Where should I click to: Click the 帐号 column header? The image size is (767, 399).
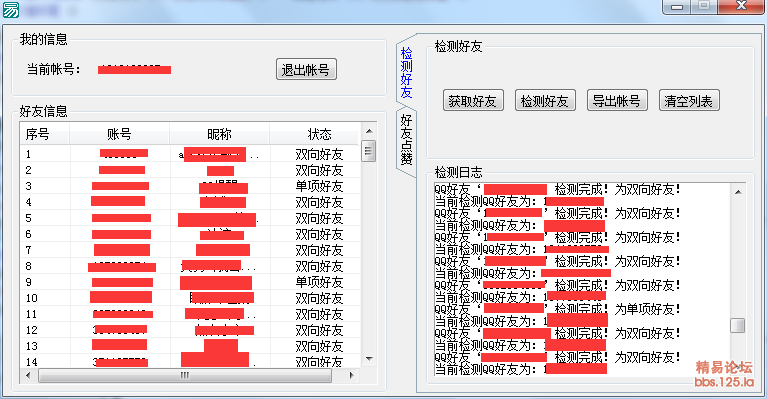[120, 134]
